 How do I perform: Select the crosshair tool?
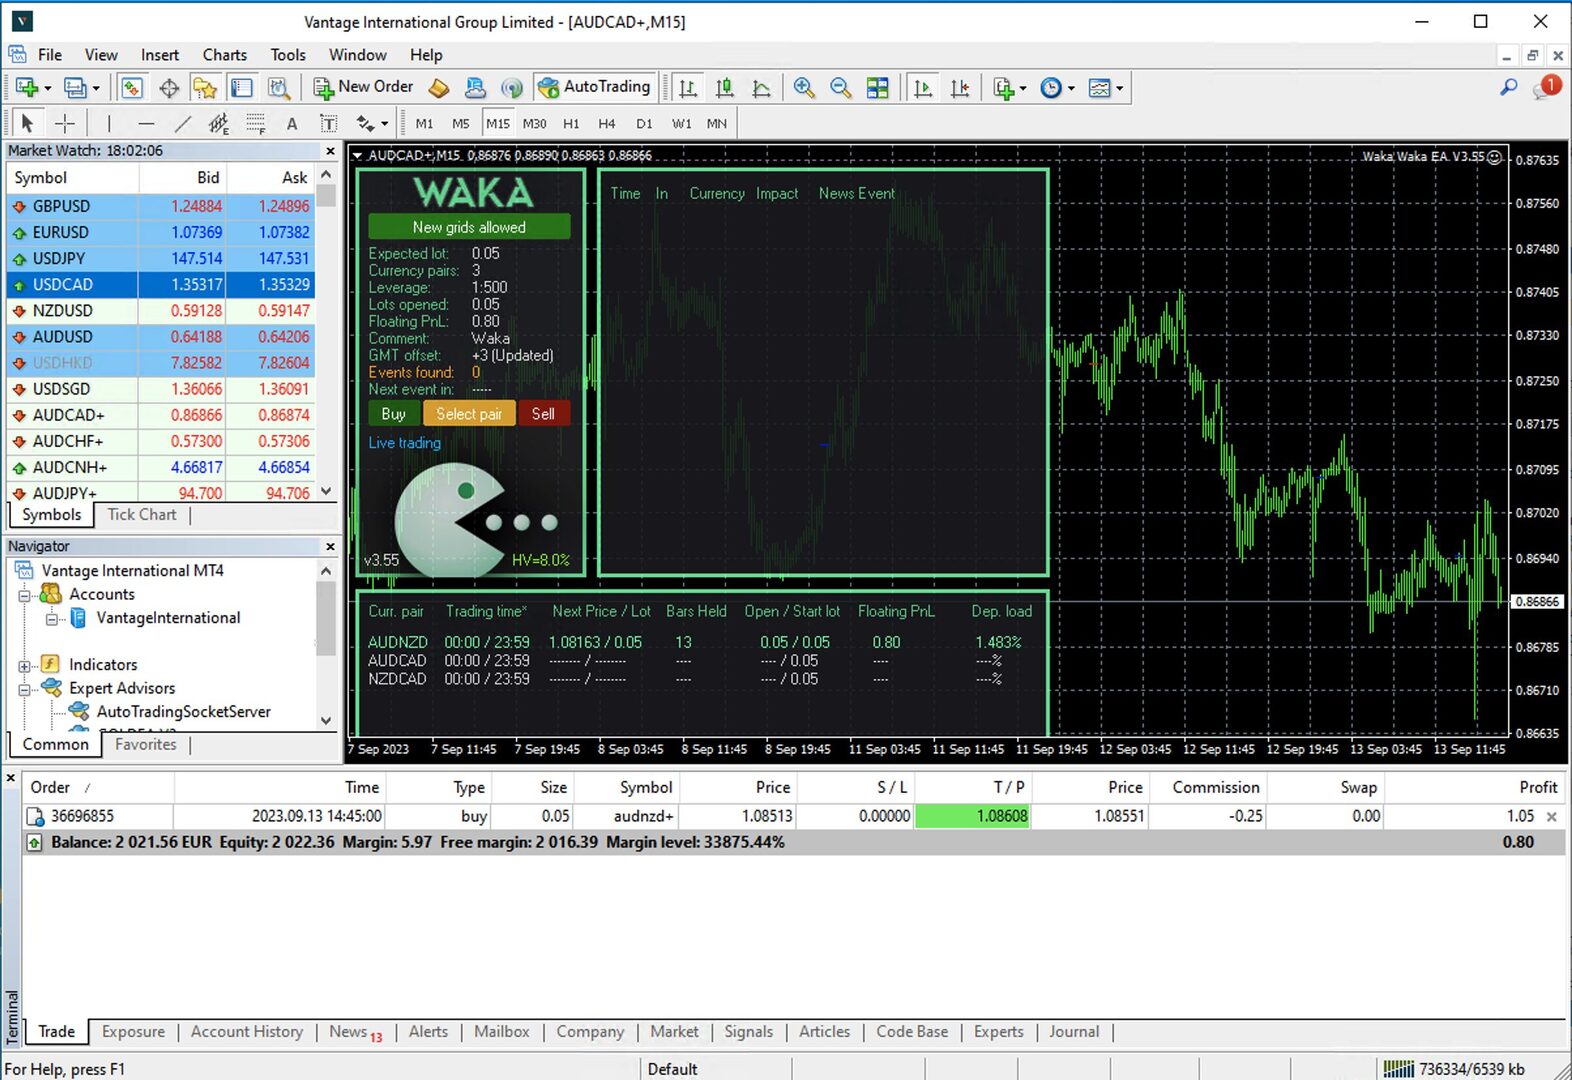[x=65, y=123]
